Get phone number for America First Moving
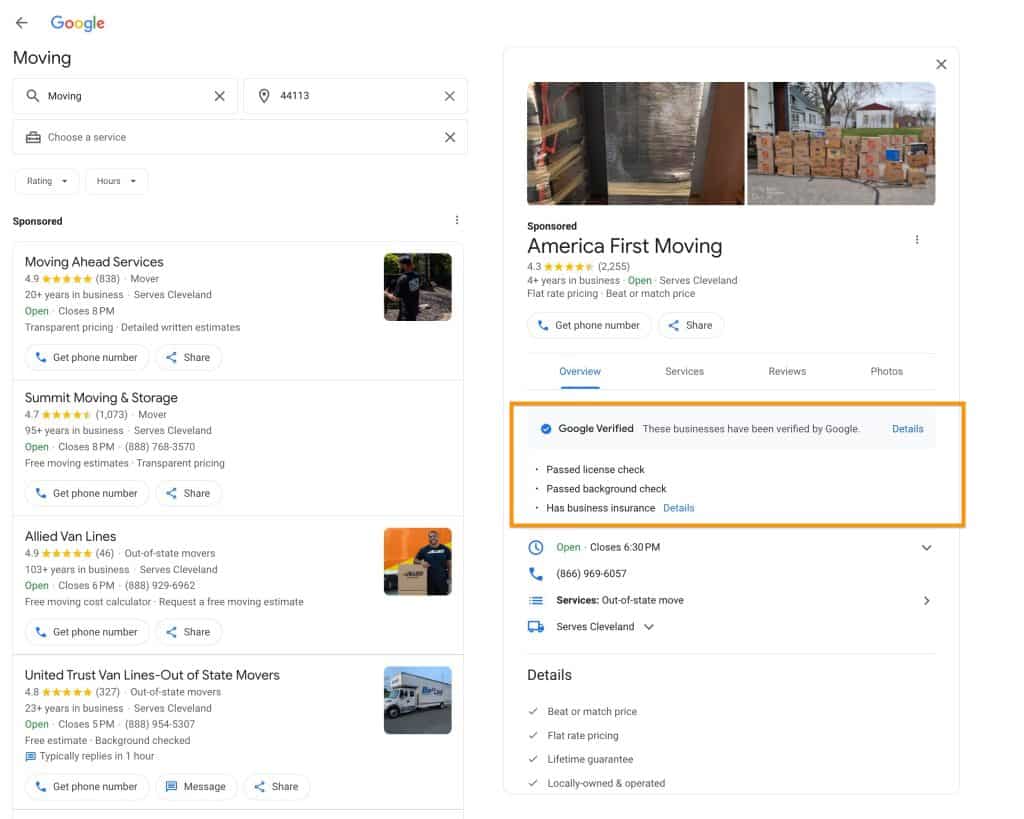This screenshot has height=819, width=1024. pyautogui.click(x=588, y=325)
